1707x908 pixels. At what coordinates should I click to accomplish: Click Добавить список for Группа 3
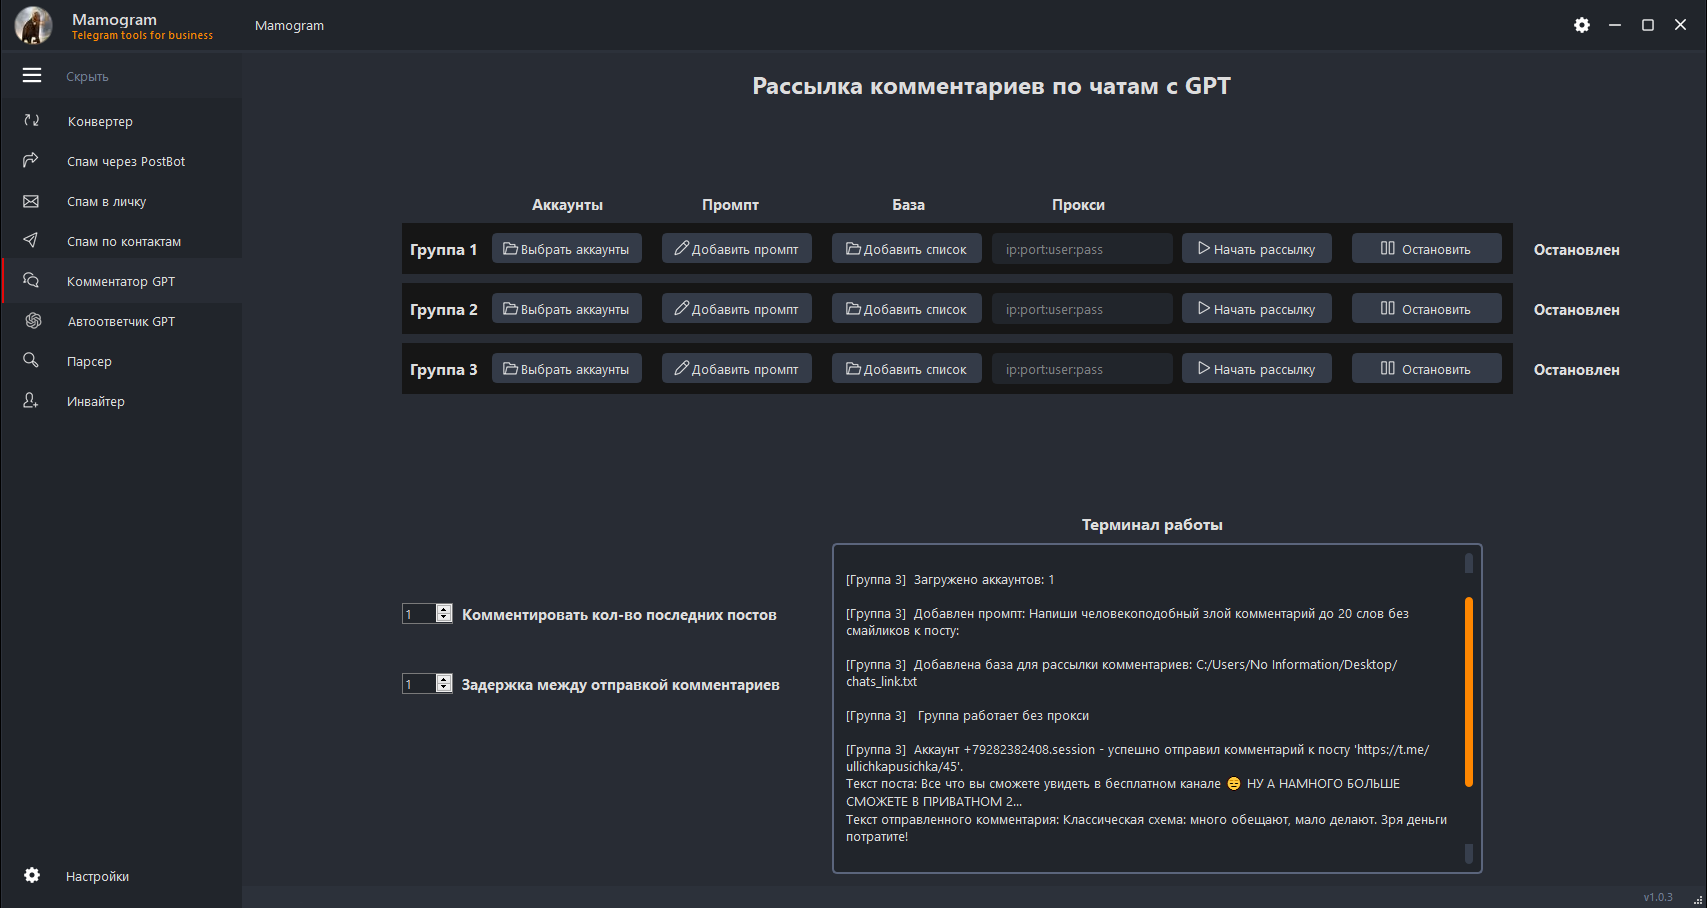coord(906,369)
